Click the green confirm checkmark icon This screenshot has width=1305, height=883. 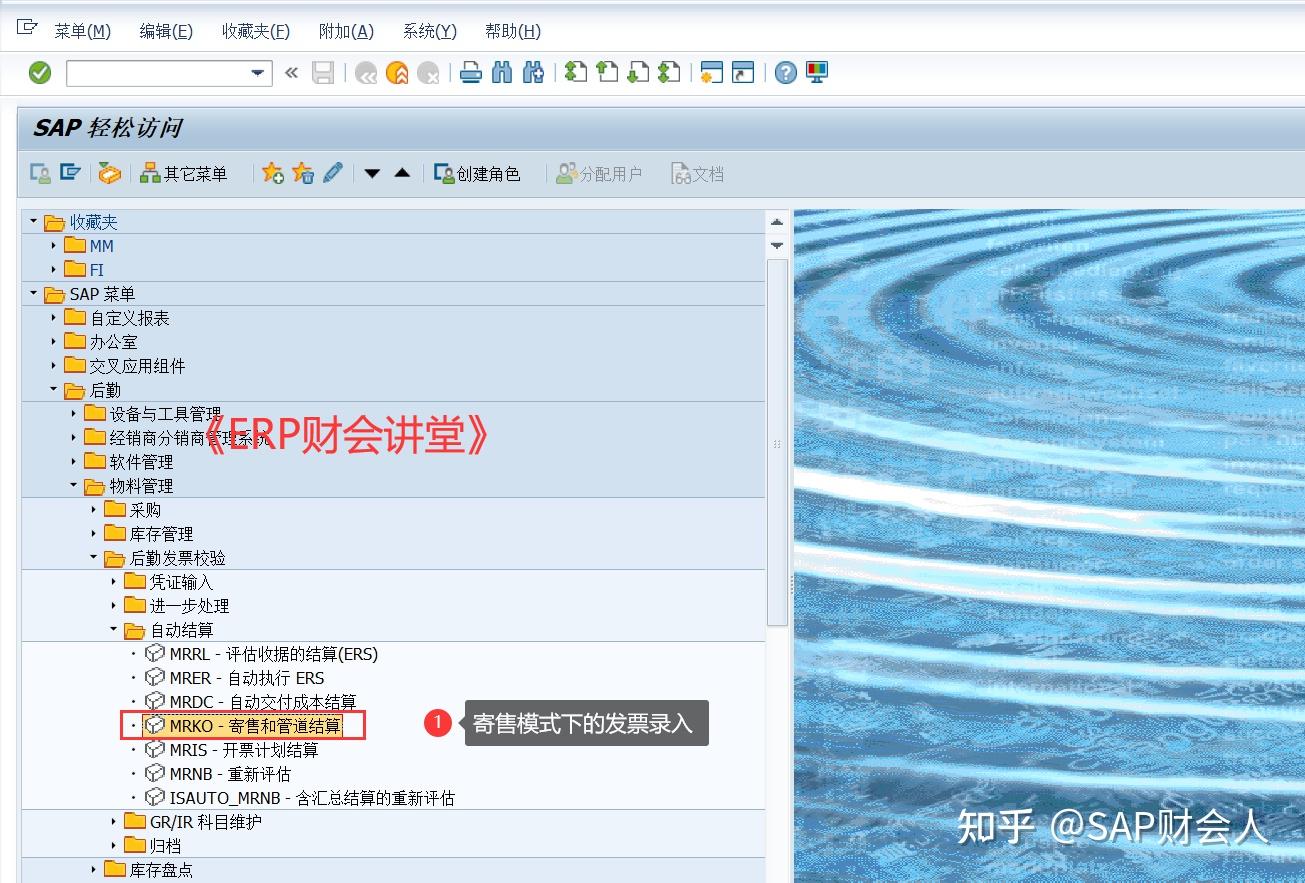(x=40, y=72)
